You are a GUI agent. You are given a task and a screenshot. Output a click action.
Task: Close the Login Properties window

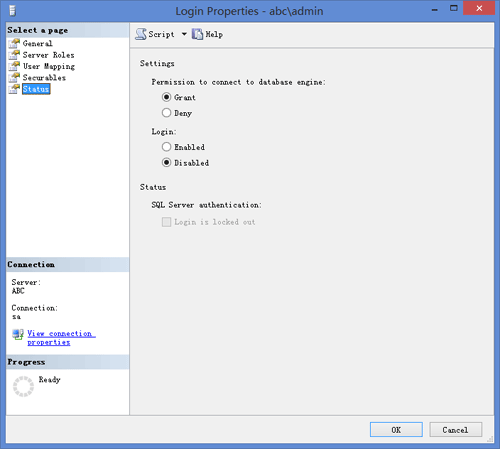coord(479,8)
